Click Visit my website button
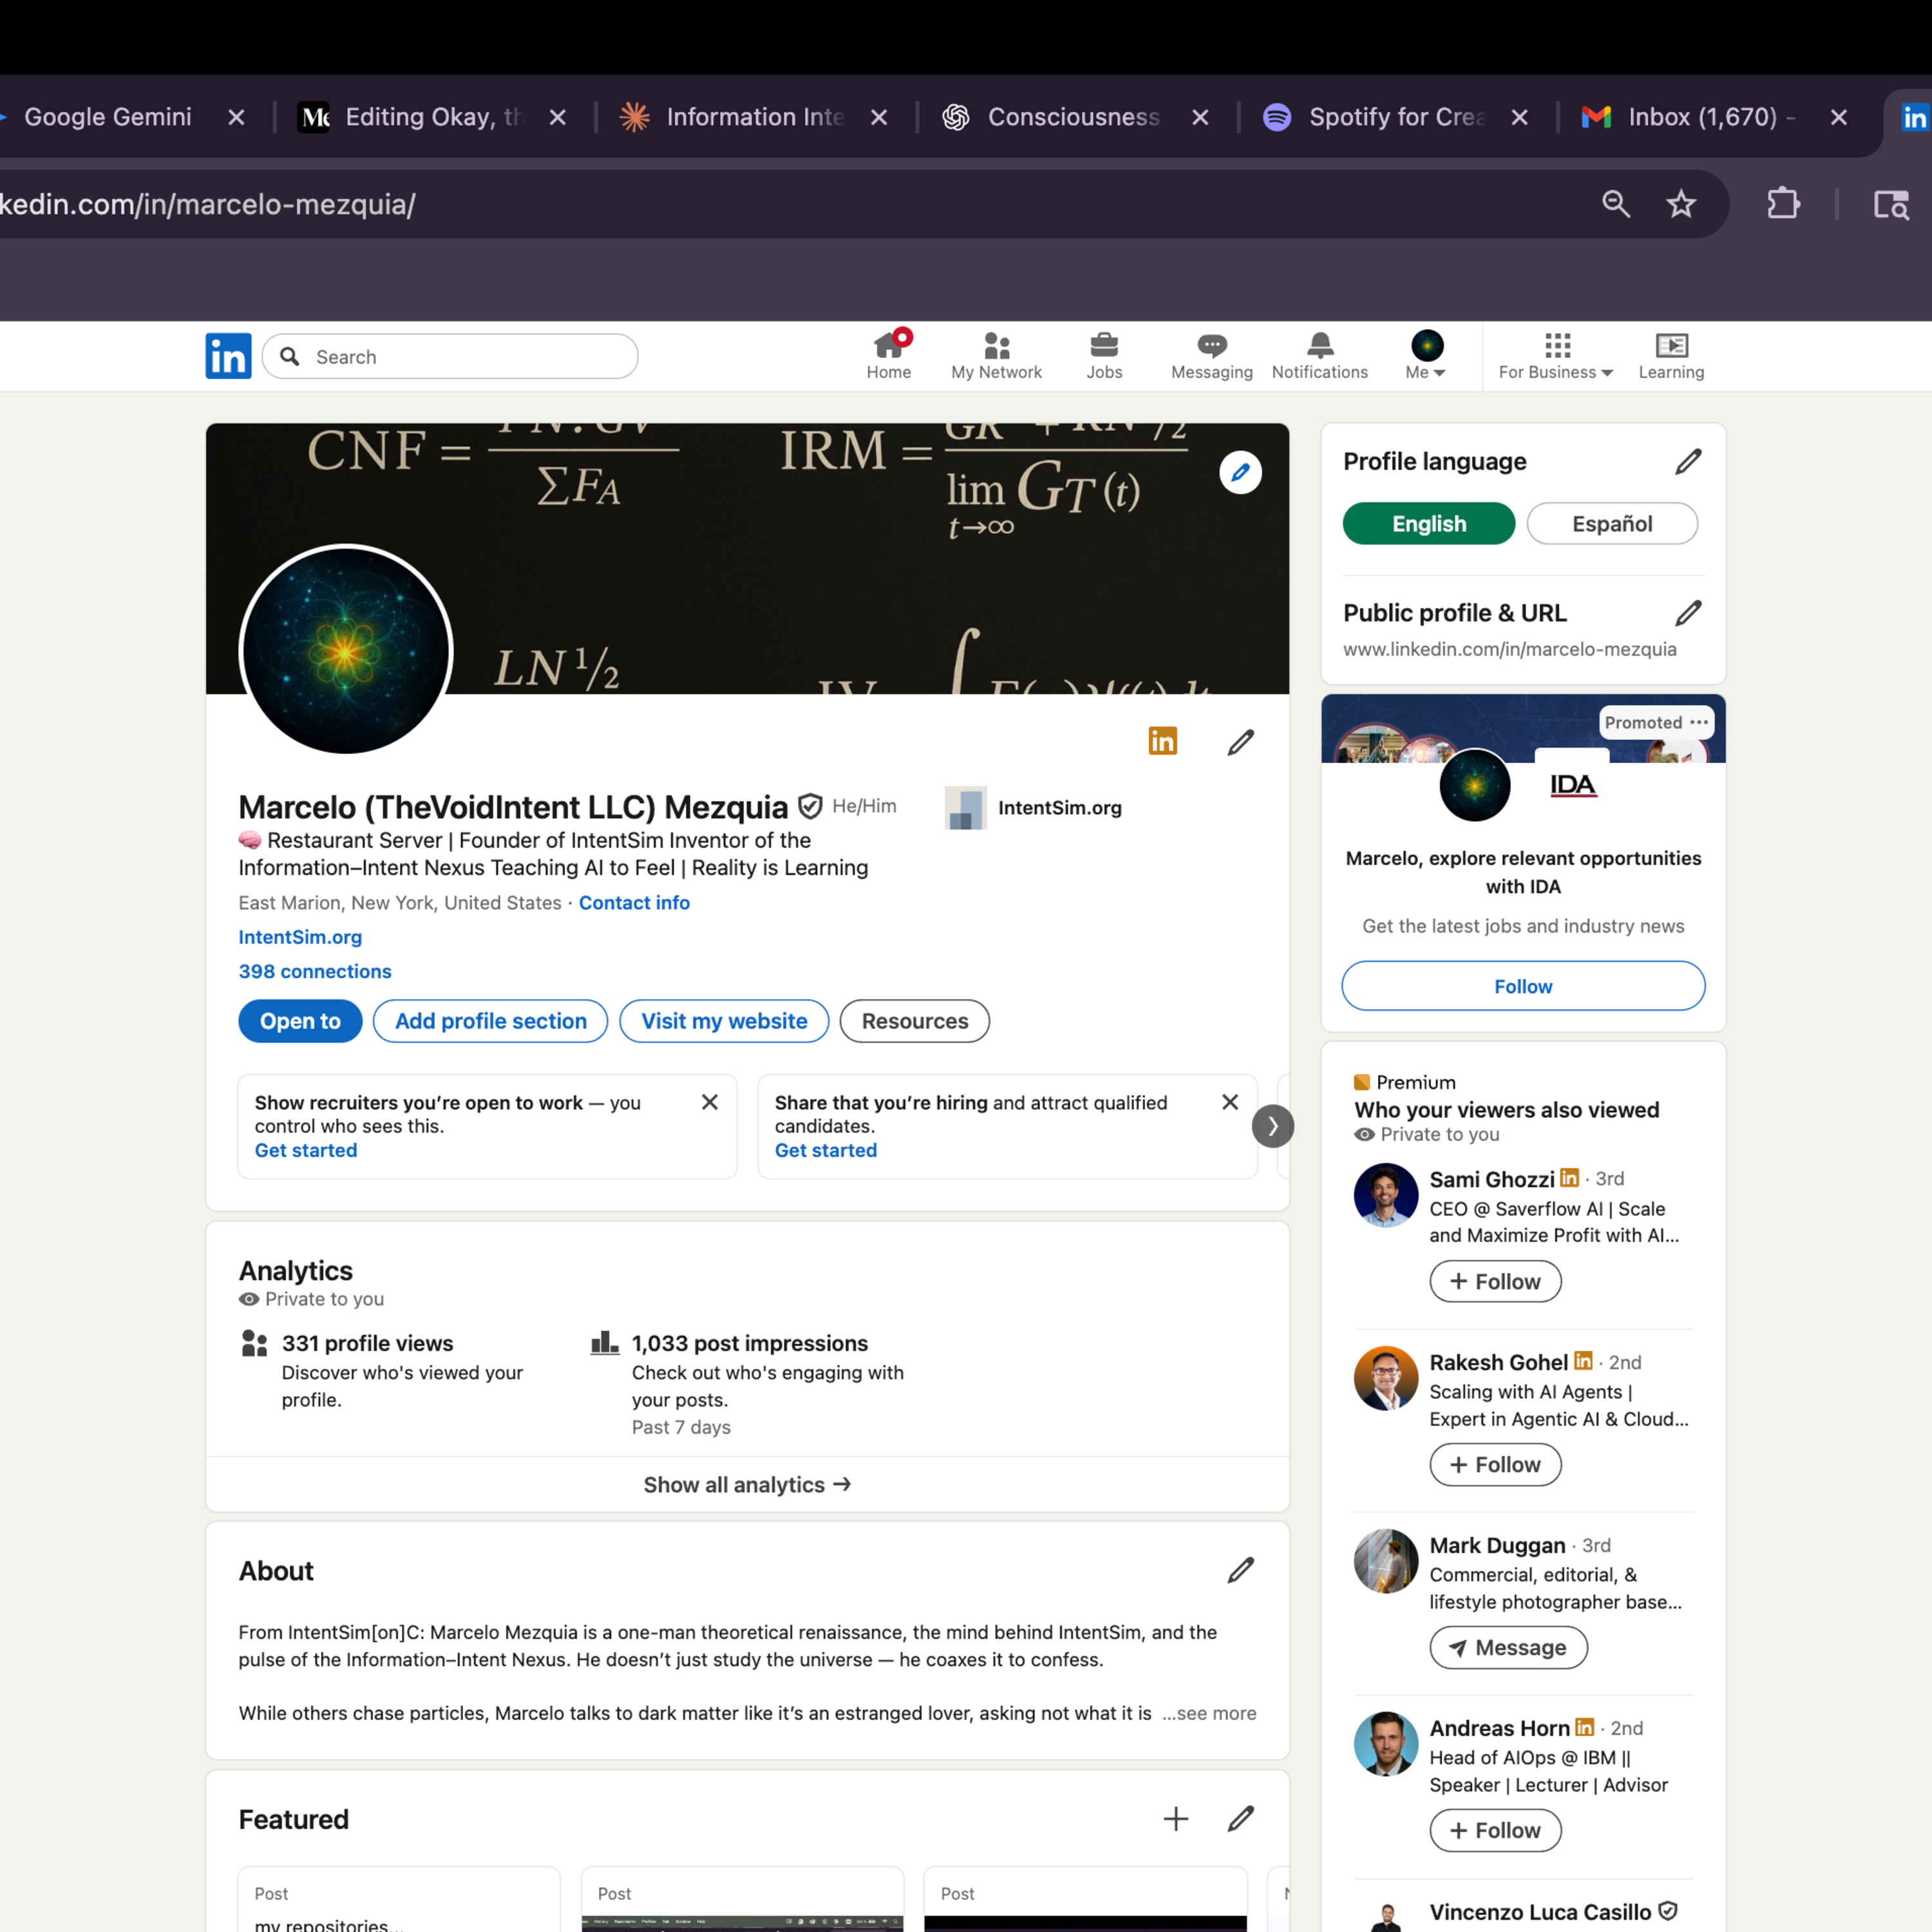 pyautogui.click(x=724, y=1021)
